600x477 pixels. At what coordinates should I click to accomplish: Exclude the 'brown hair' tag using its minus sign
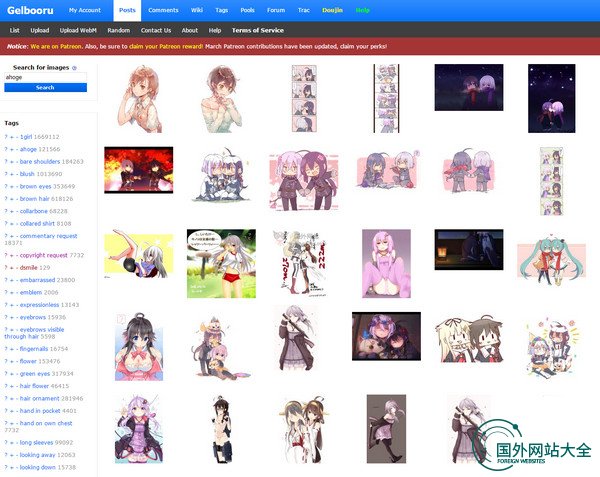point(17,198)
